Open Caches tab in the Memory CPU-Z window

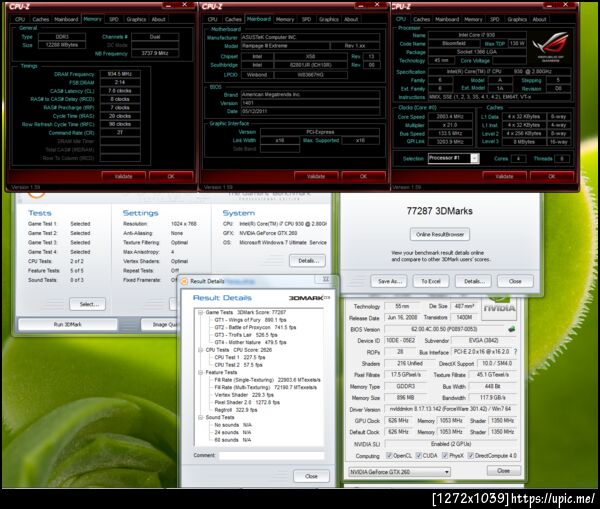41,19
